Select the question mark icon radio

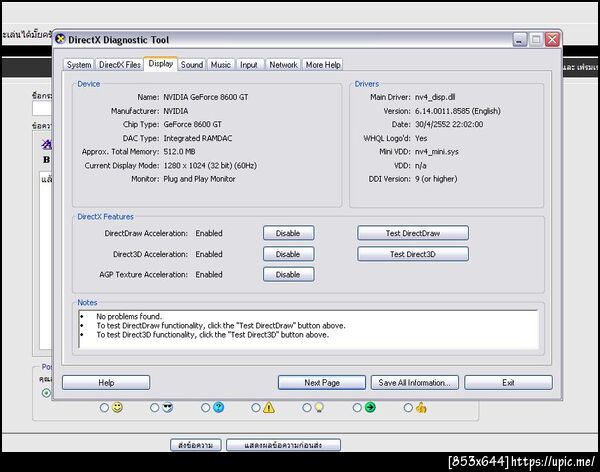[205, 408]
